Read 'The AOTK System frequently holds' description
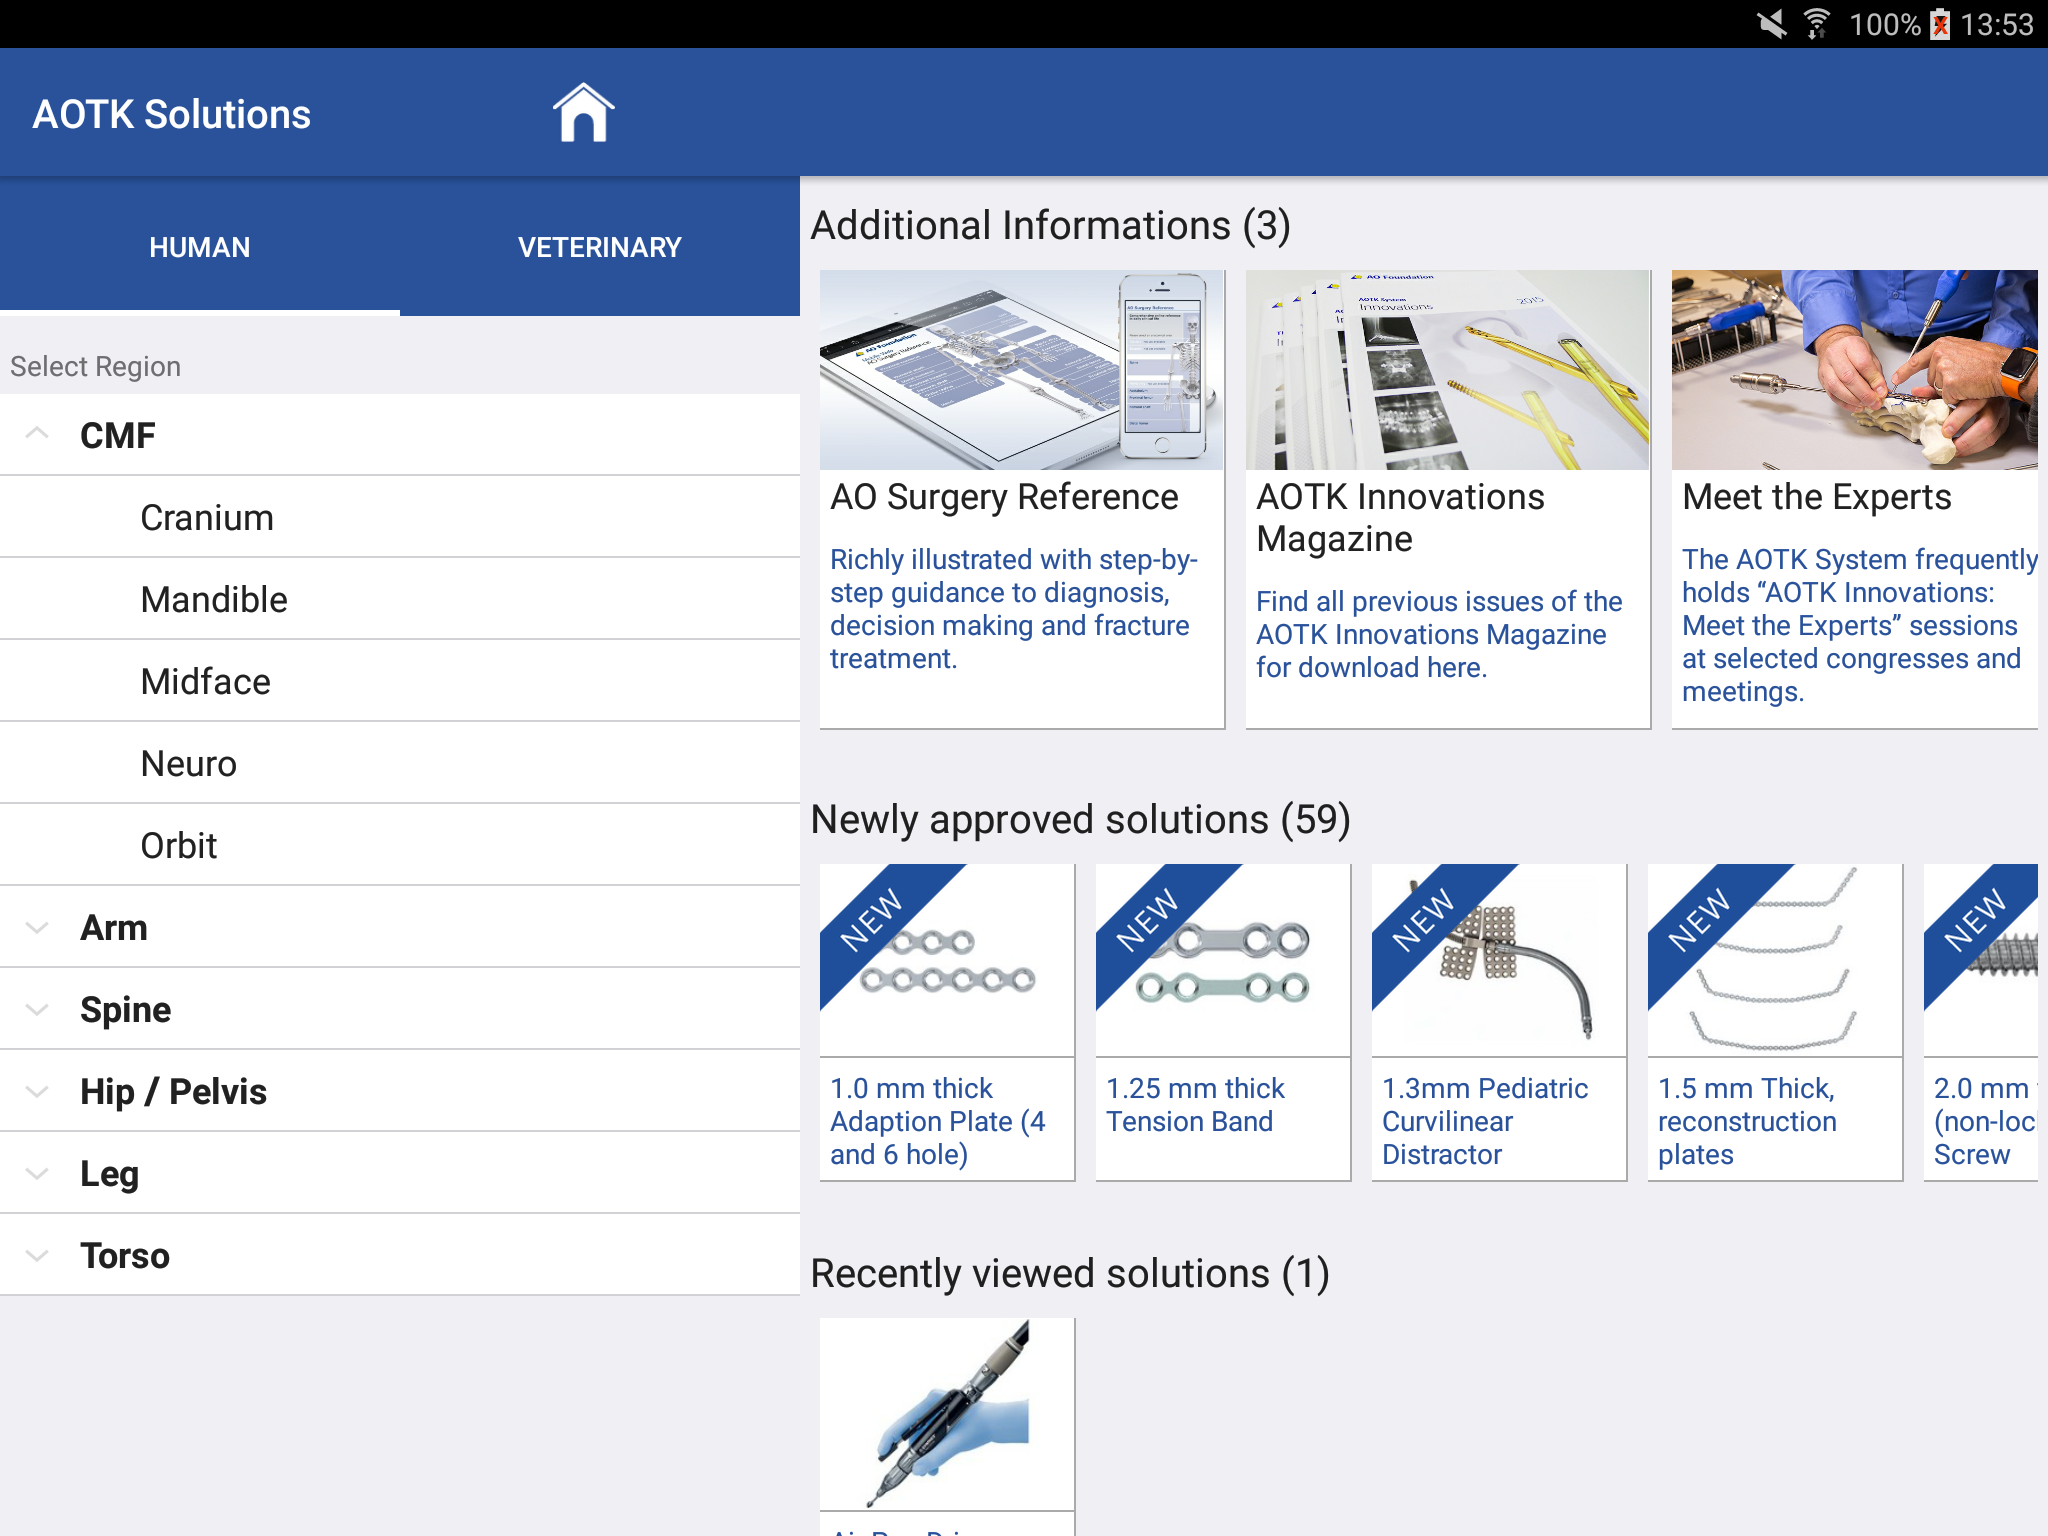The height and width of the screenshot is (1536, 2048). [1860, 625]
